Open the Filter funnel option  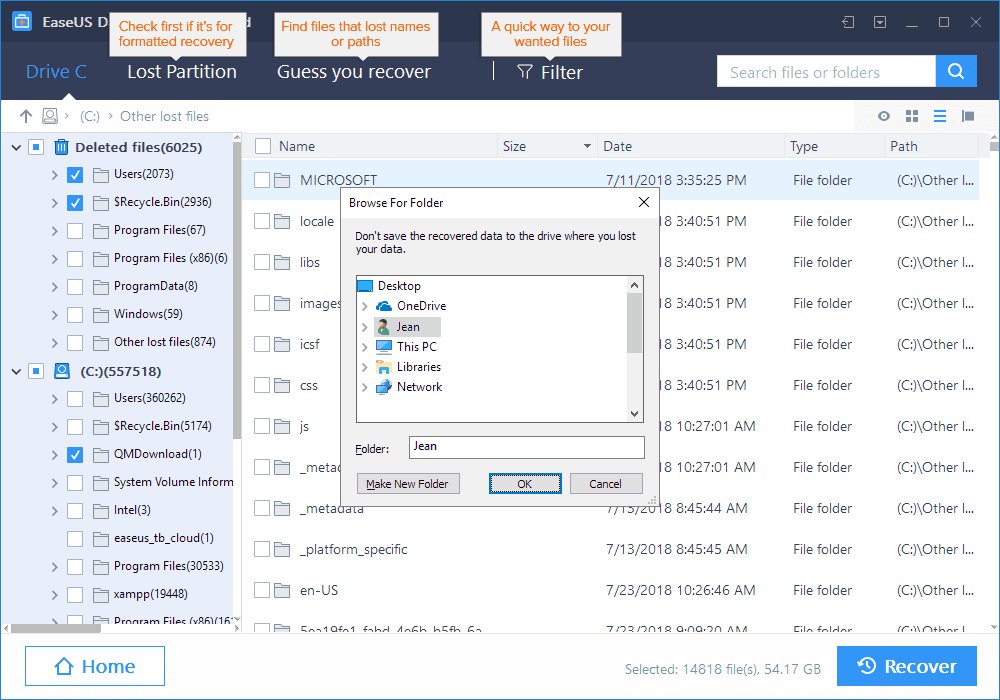point(549,72)
